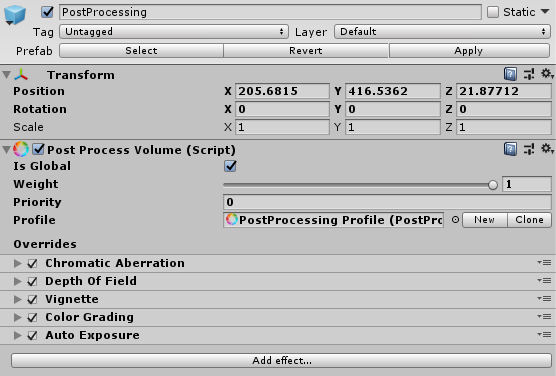
Task: Open the Profile object picker circle
Action: [x=455, y=220]
